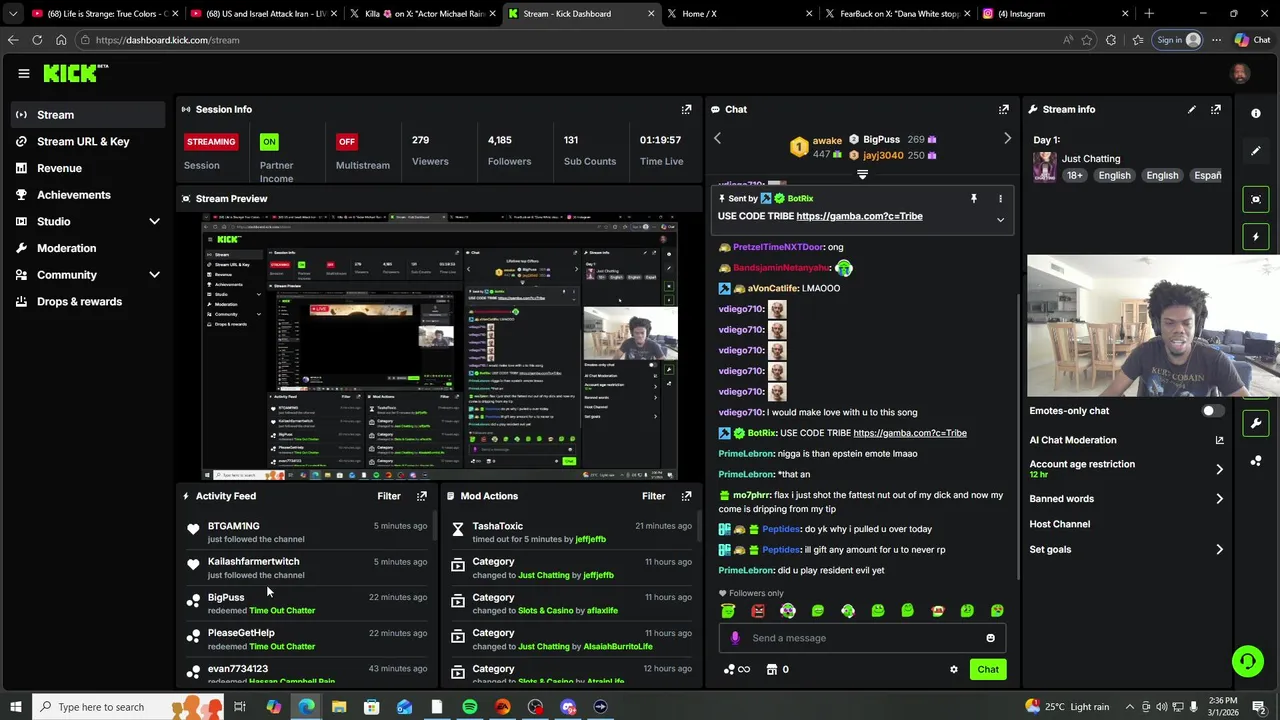Viewport: 1280px width, 720px height.
Task: Pop out the Chat panel
Action: tap(1003, 109)
